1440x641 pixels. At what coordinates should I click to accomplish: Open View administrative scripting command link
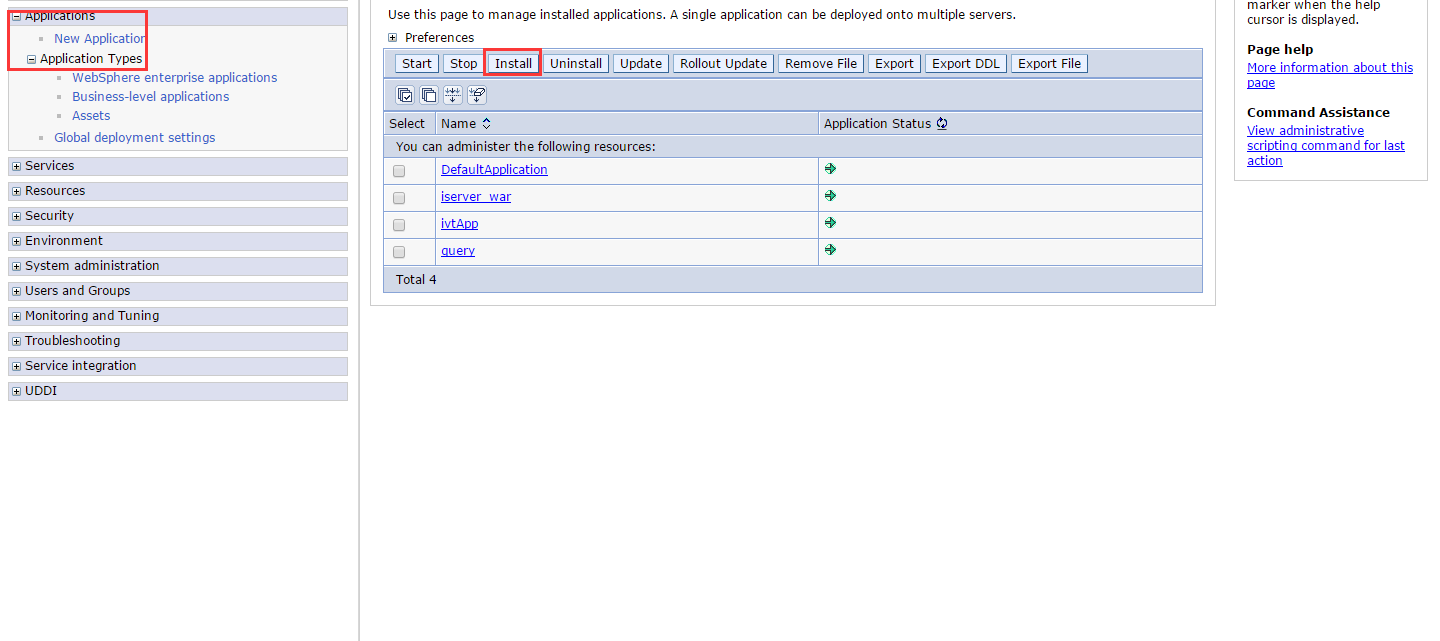pyautogui.click(x=1326, y=146)
